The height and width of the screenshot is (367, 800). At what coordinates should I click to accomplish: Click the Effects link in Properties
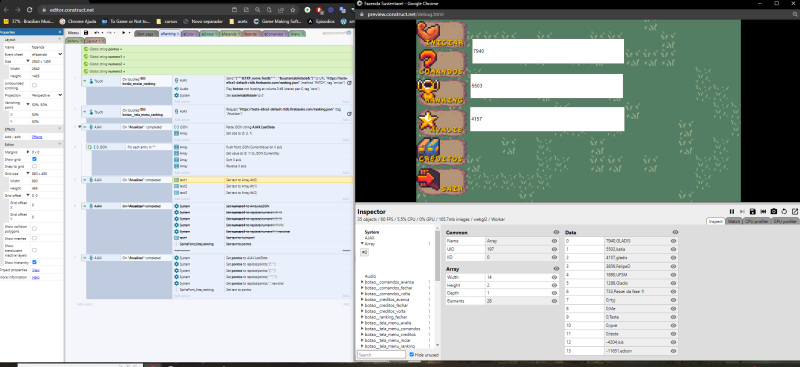[x=37, y=137]
